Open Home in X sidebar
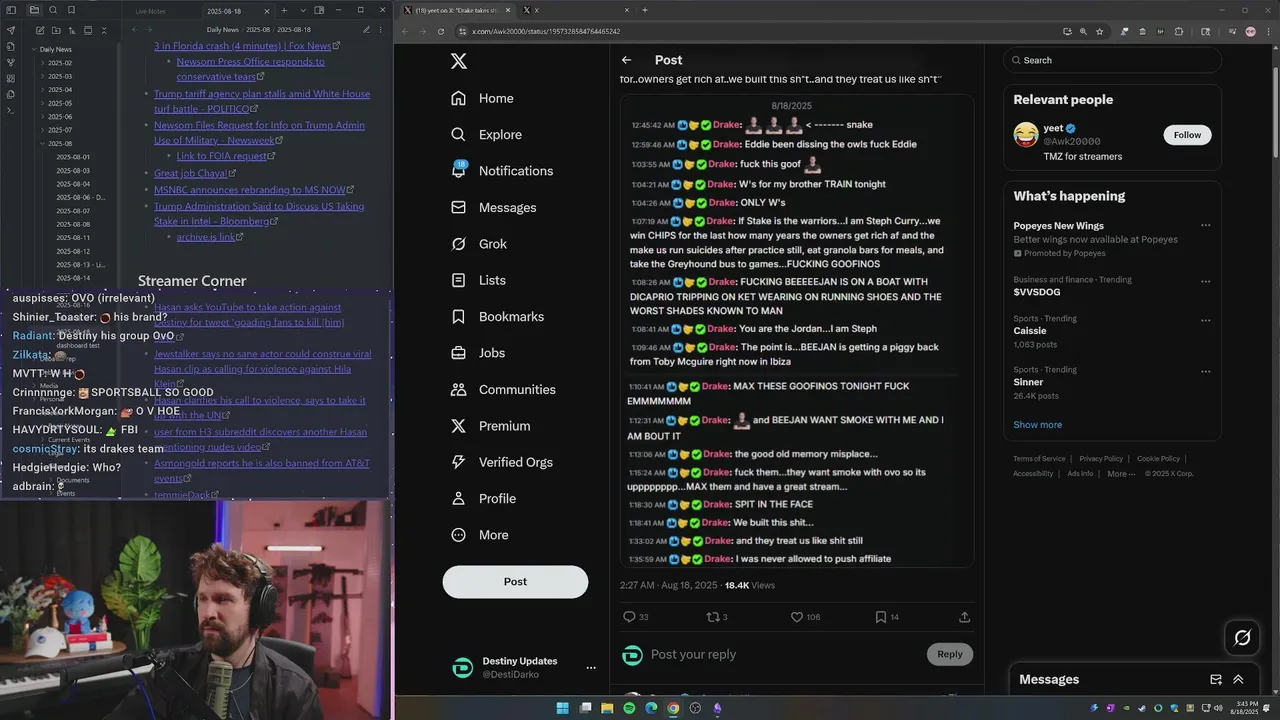The width and height of the screenshot is (1280, 720). tap(482, 98)
